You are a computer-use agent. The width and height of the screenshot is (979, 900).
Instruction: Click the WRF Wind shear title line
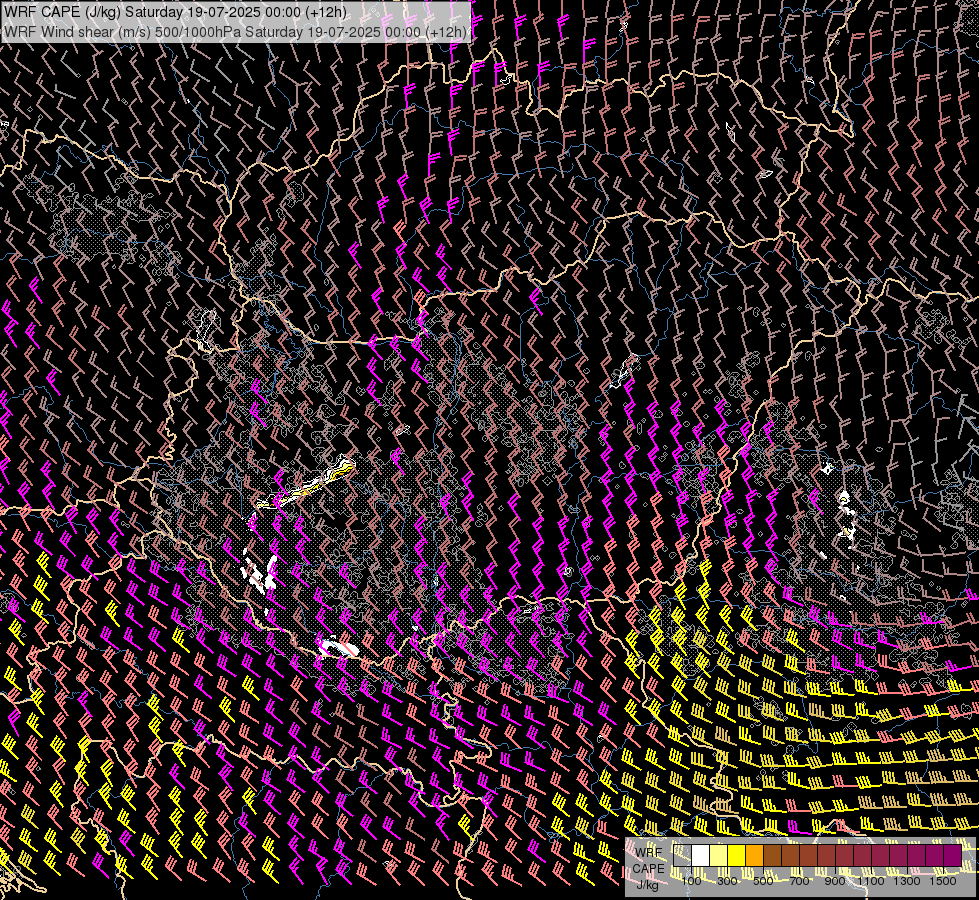click(235, 32)
